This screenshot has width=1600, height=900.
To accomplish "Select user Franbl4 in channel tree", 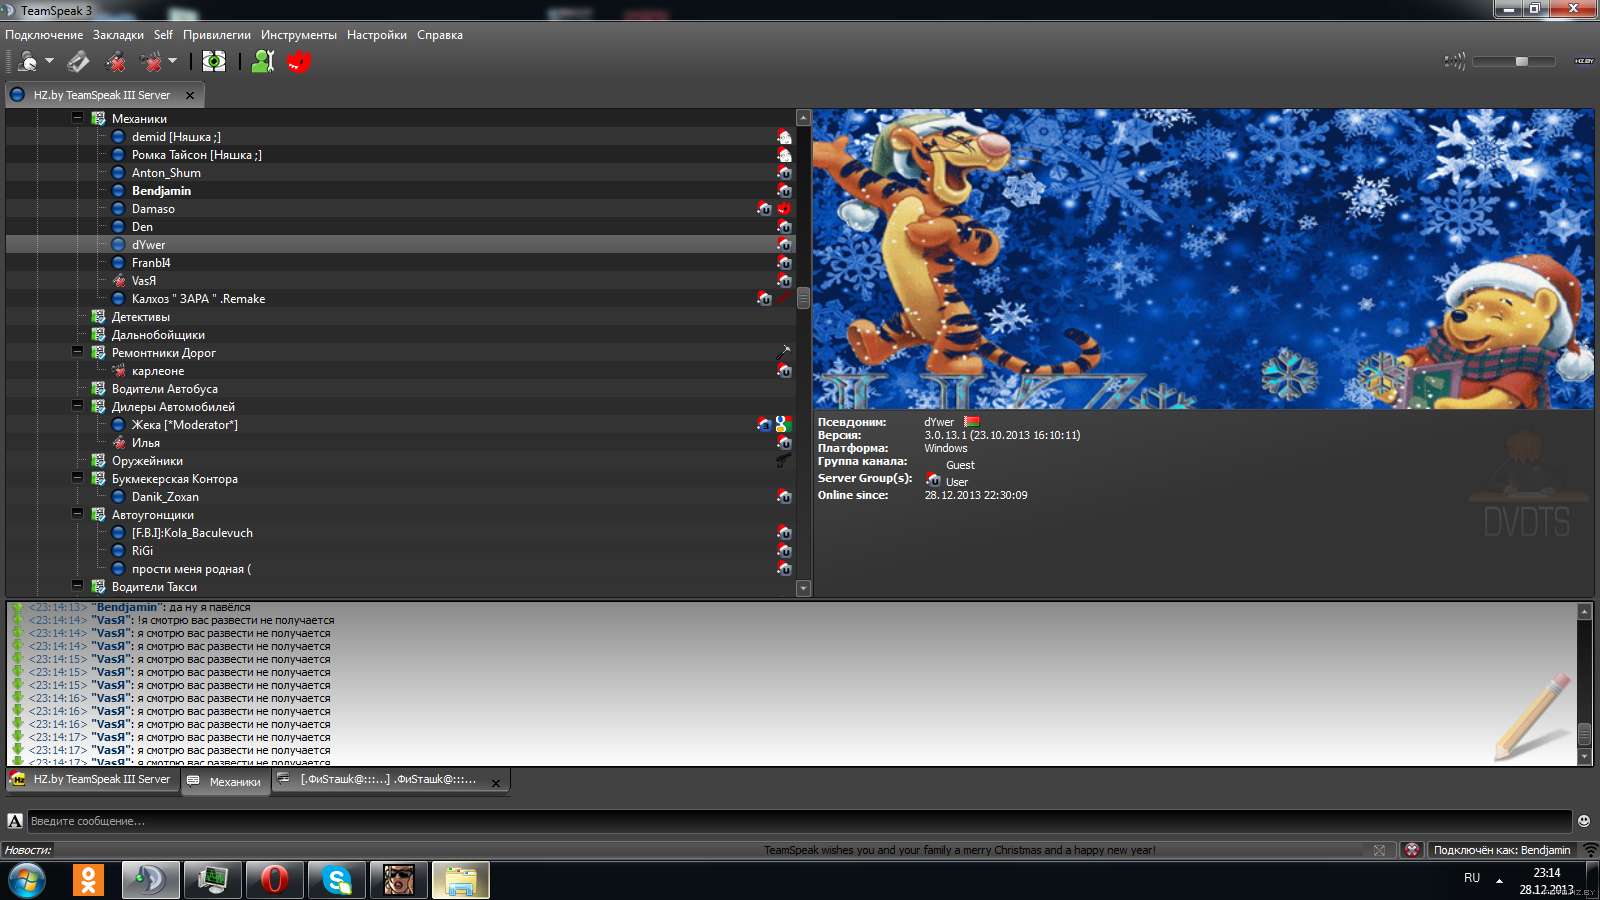I will coord(151,263).
